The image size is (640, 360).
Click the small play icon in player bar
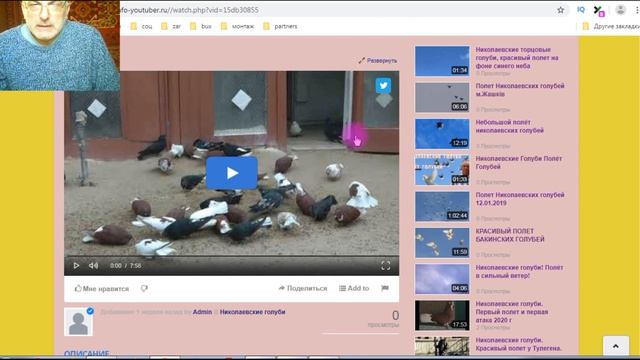tap(76, 266)
